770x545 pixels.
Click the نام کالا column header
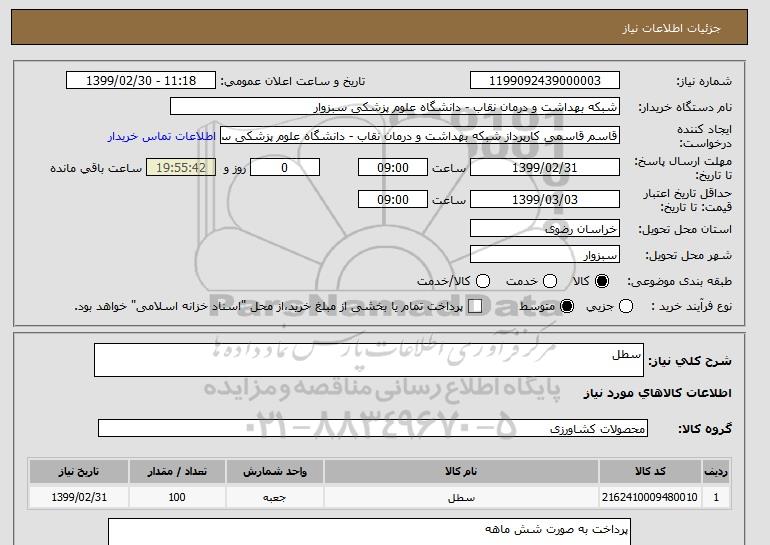point(461,471)
